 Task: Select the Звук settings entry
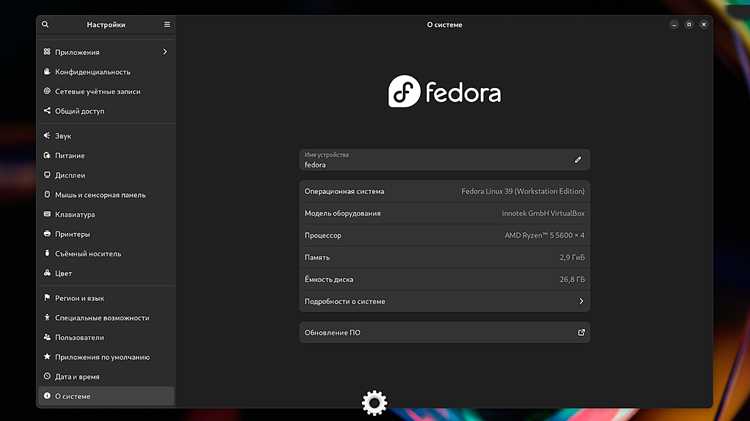click(106, 135)
